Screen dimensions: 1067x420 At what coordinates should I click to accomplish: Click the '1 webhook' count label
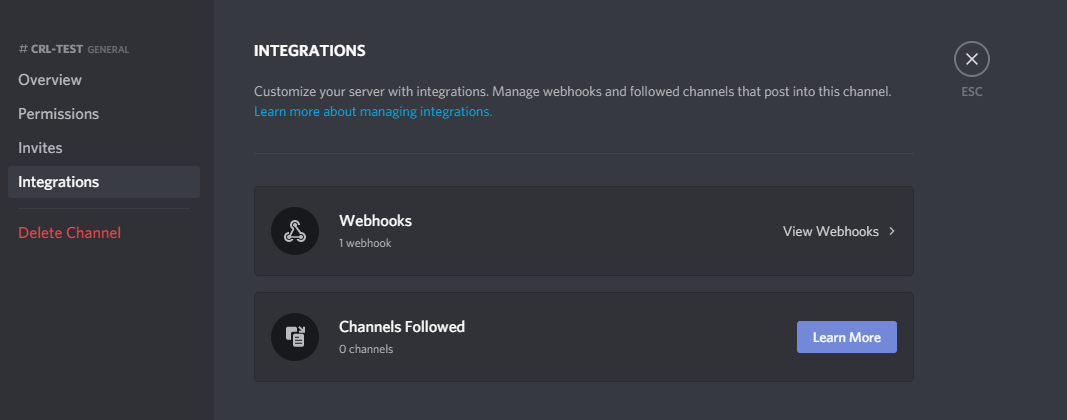coord(365,243)
